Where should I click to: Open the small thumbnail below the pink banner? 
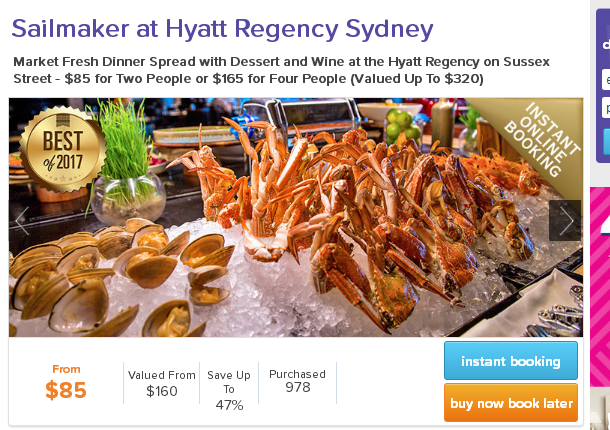point(600,408)
